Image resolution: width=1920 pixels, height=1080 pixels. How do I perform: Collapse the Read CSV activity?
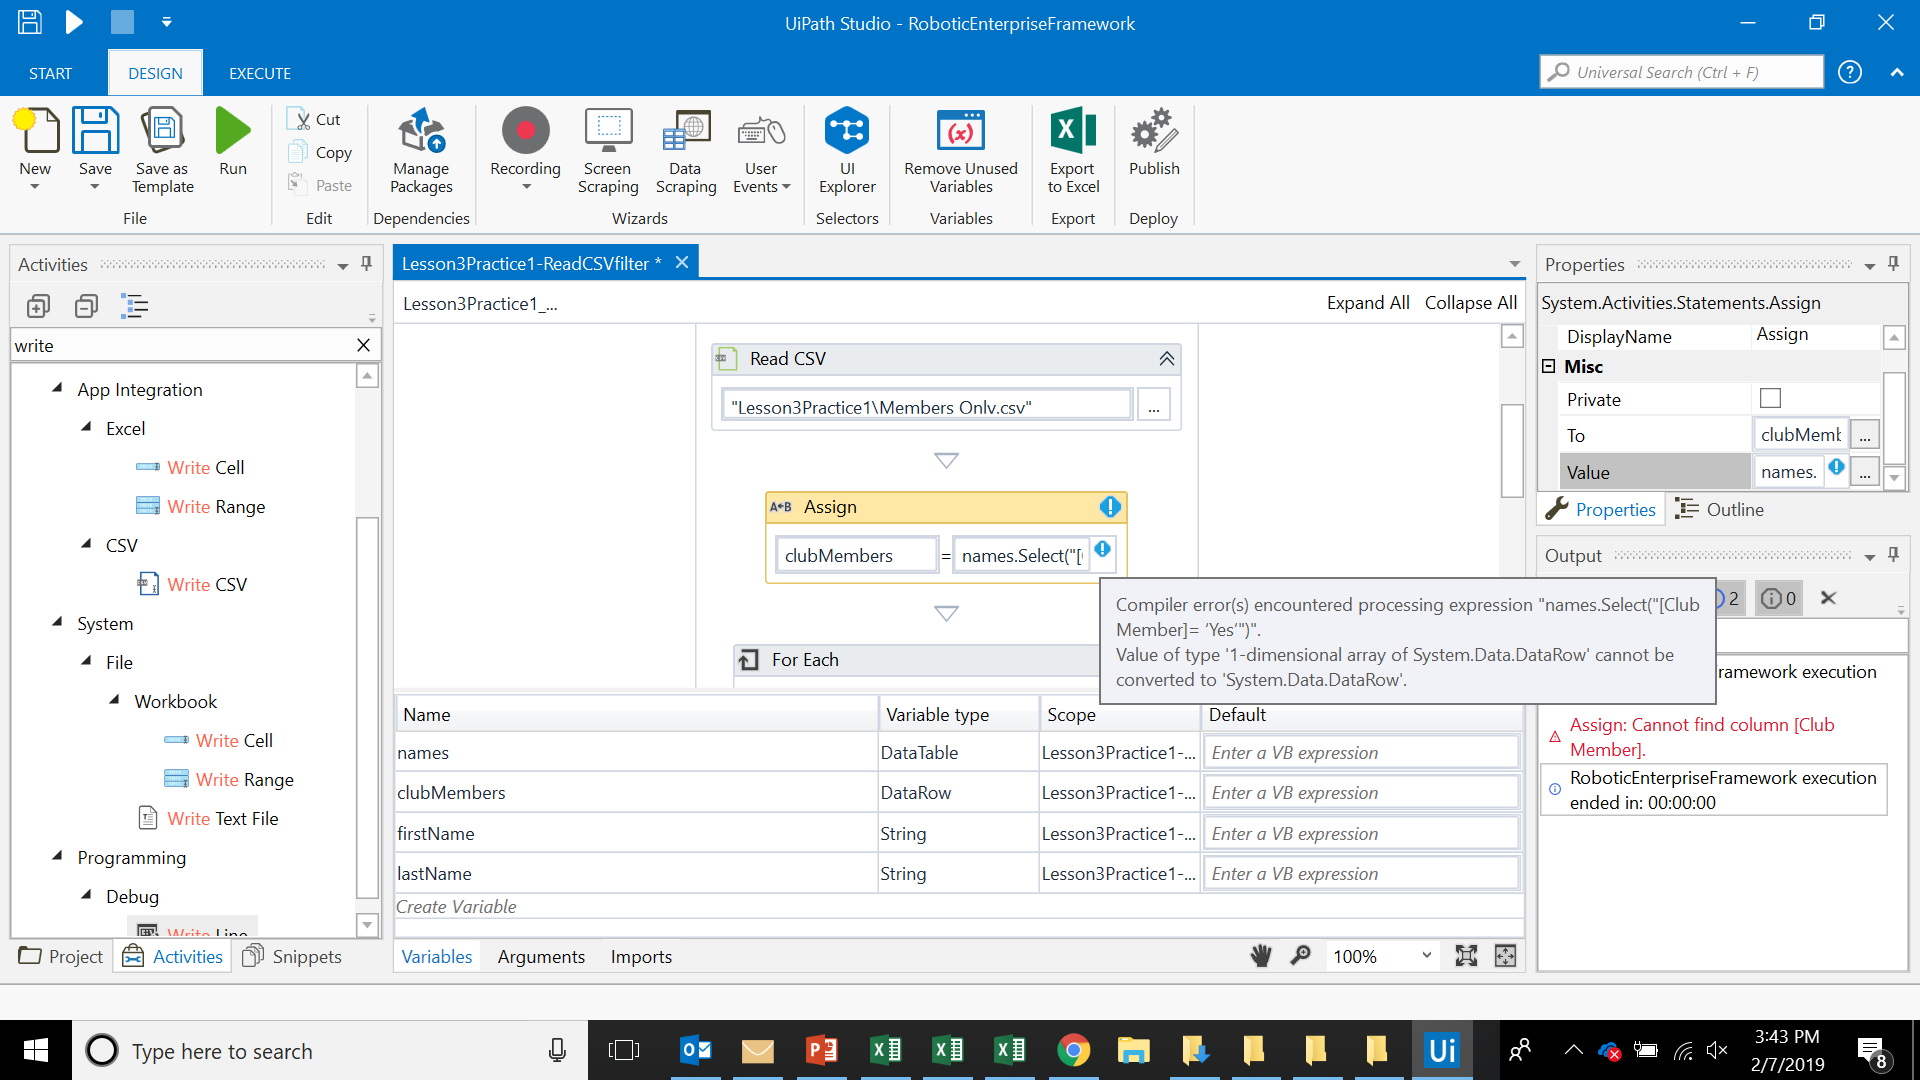coord(1166,359)
